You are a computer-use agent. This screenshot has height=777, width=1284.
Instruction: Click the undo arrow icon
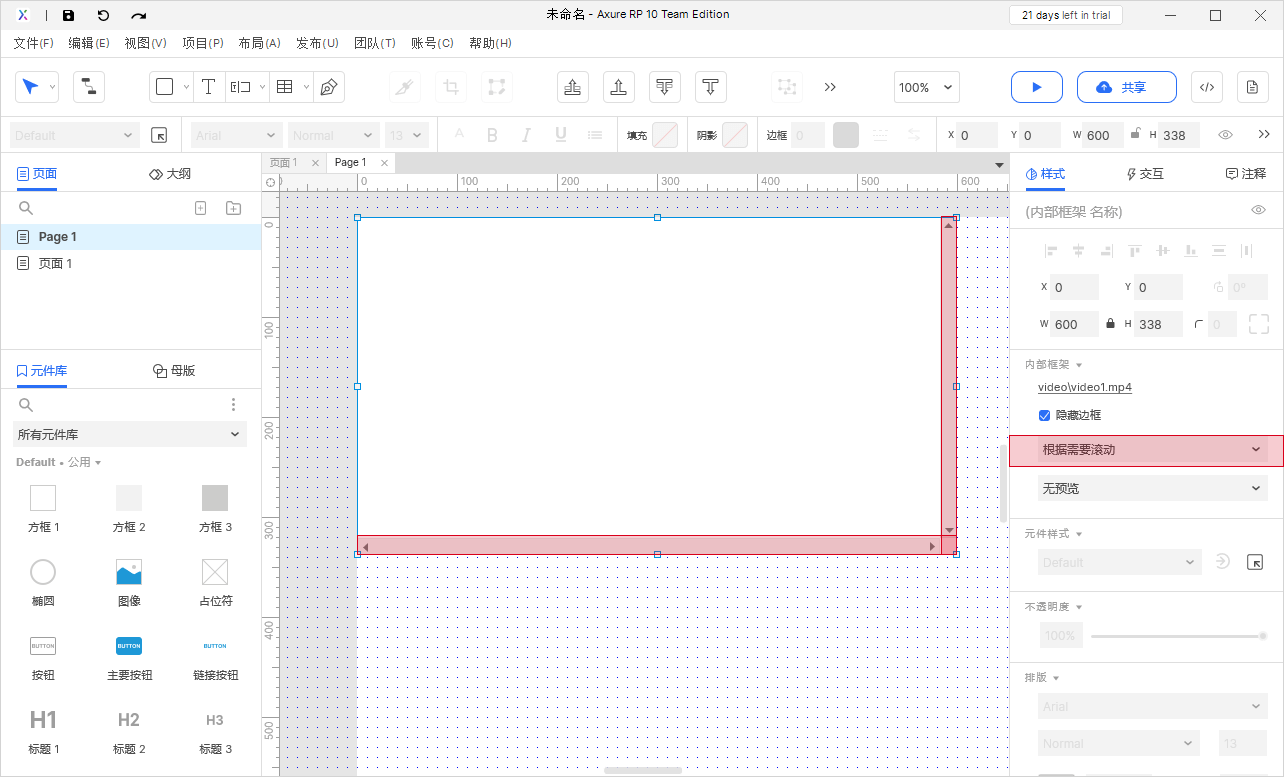[x=103, y=15]
